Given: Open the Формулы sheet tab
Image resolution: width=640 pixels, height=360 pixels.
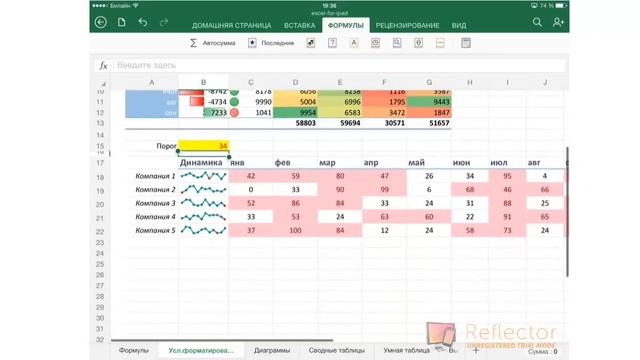Looking at the screenshot, I should [134, 350].
